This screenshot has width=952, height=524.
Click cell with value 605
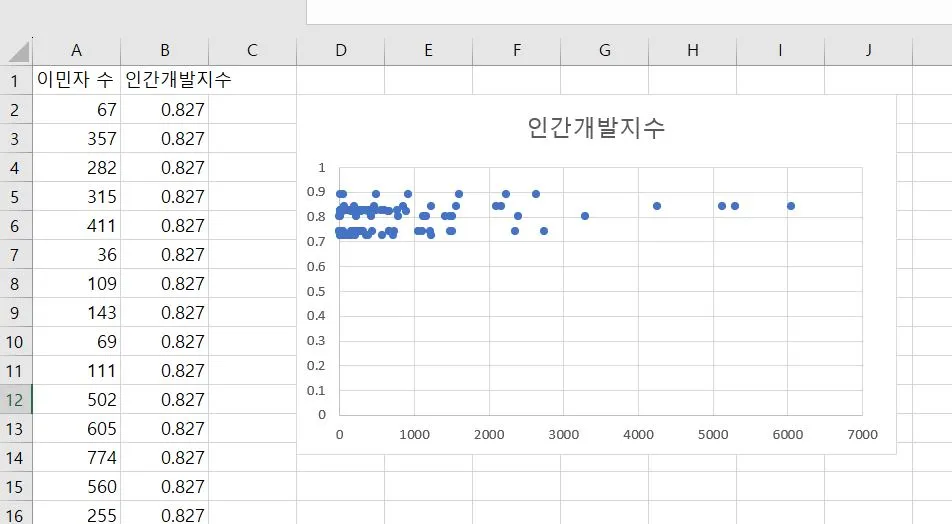click(x=76, y=429)
